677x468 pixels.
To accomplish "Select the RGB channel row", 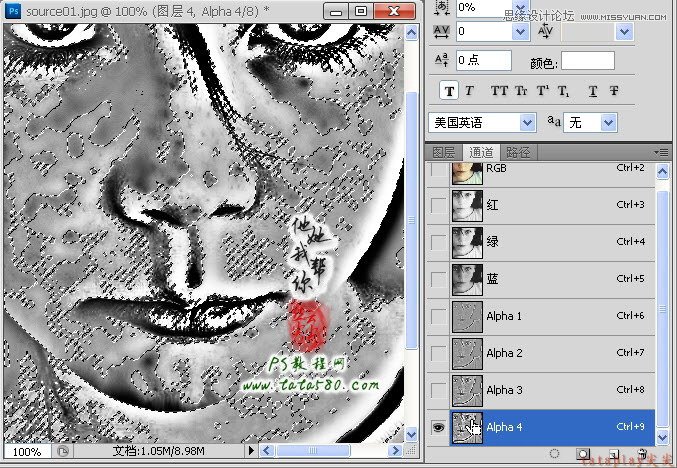I will 541,174.
